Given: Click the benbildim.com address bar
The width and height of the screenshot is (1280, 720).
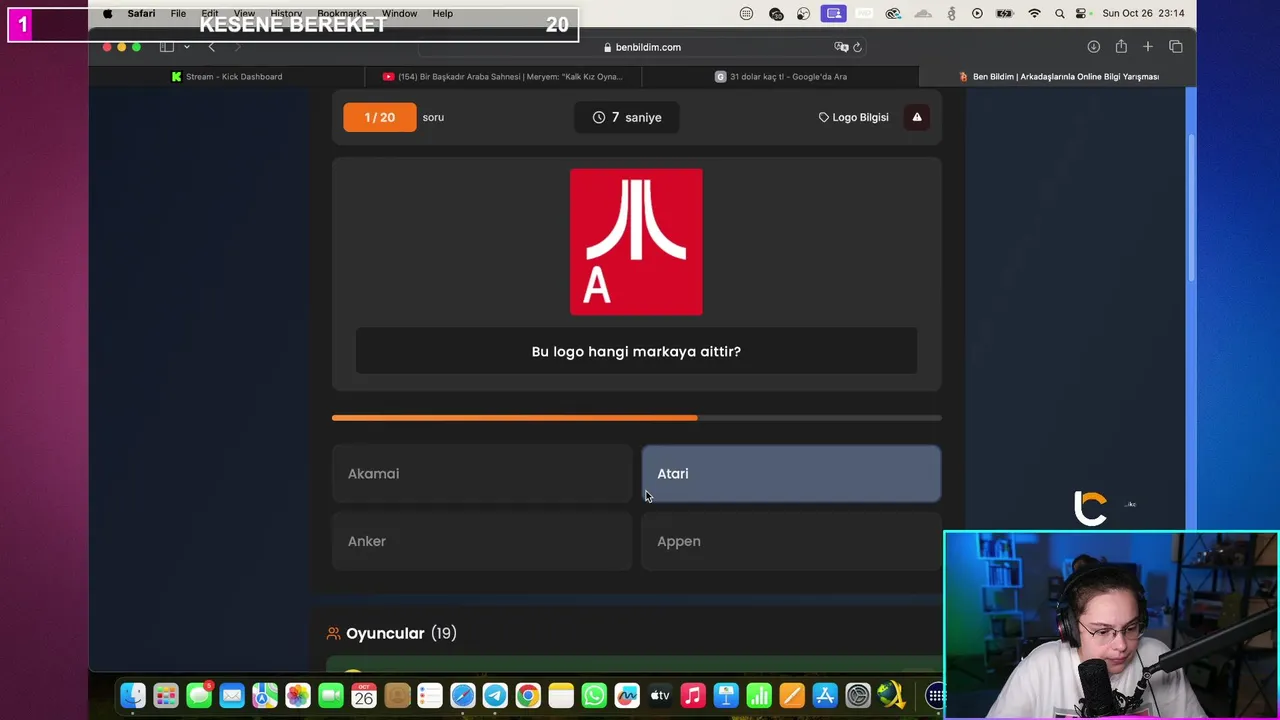Looking at the screenshot, I should pyautogui.click(x=642, y=47).
